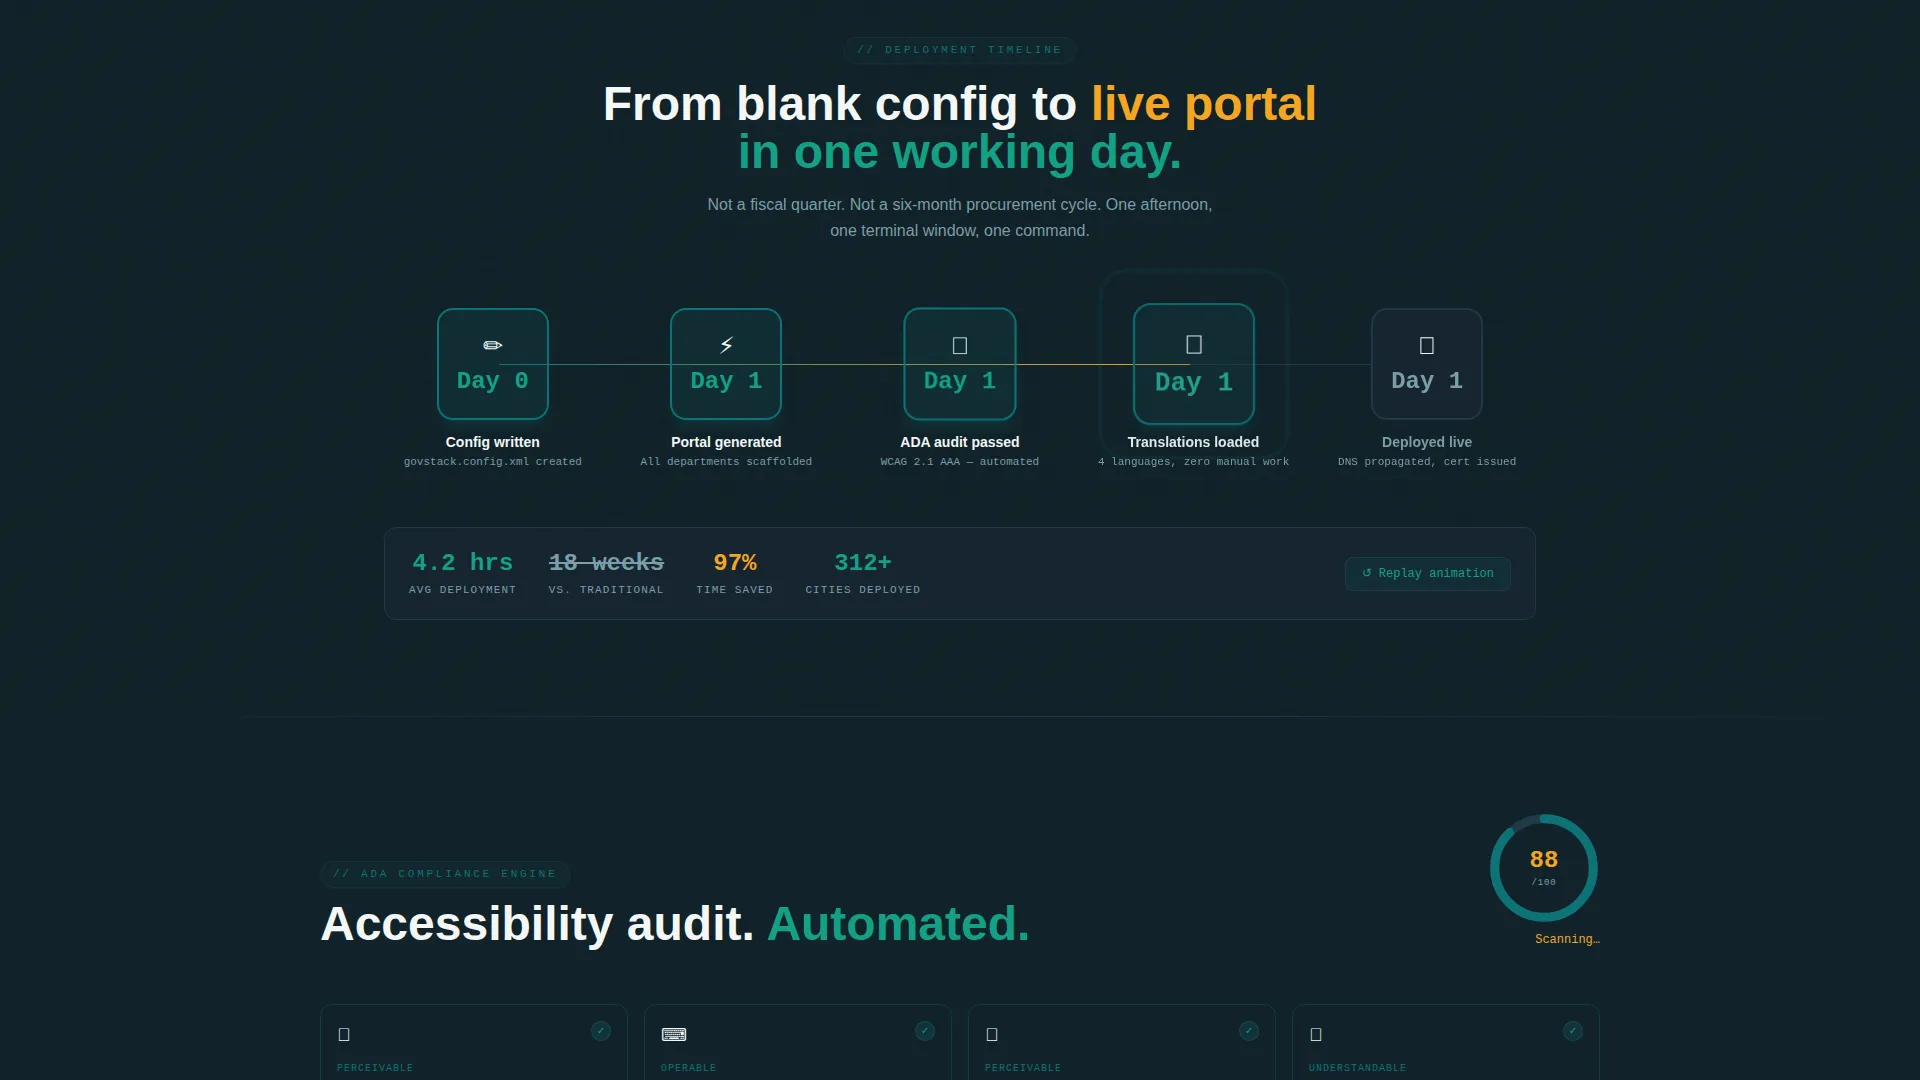Click the 88/100 accessibility score ring

point(1544,868)
